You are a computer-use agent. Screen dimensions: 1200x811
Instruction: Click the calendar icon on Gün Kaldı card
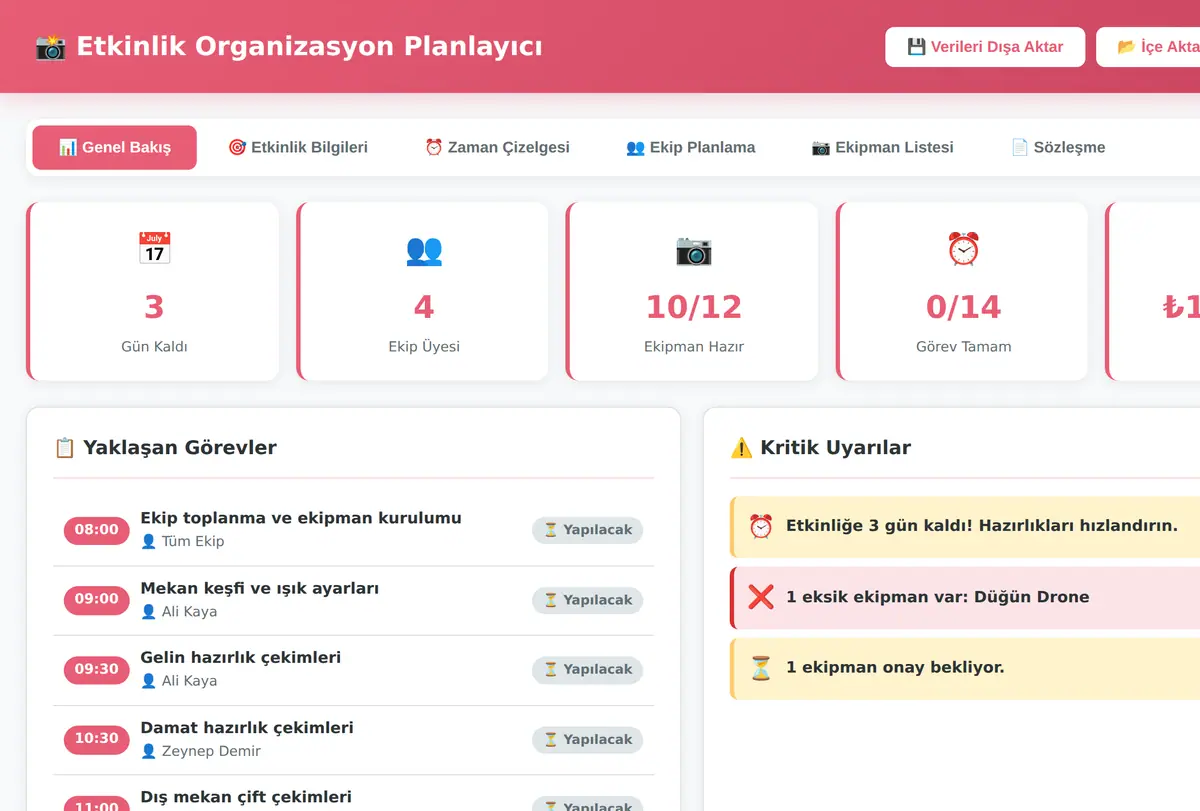(x=154, y=248)
